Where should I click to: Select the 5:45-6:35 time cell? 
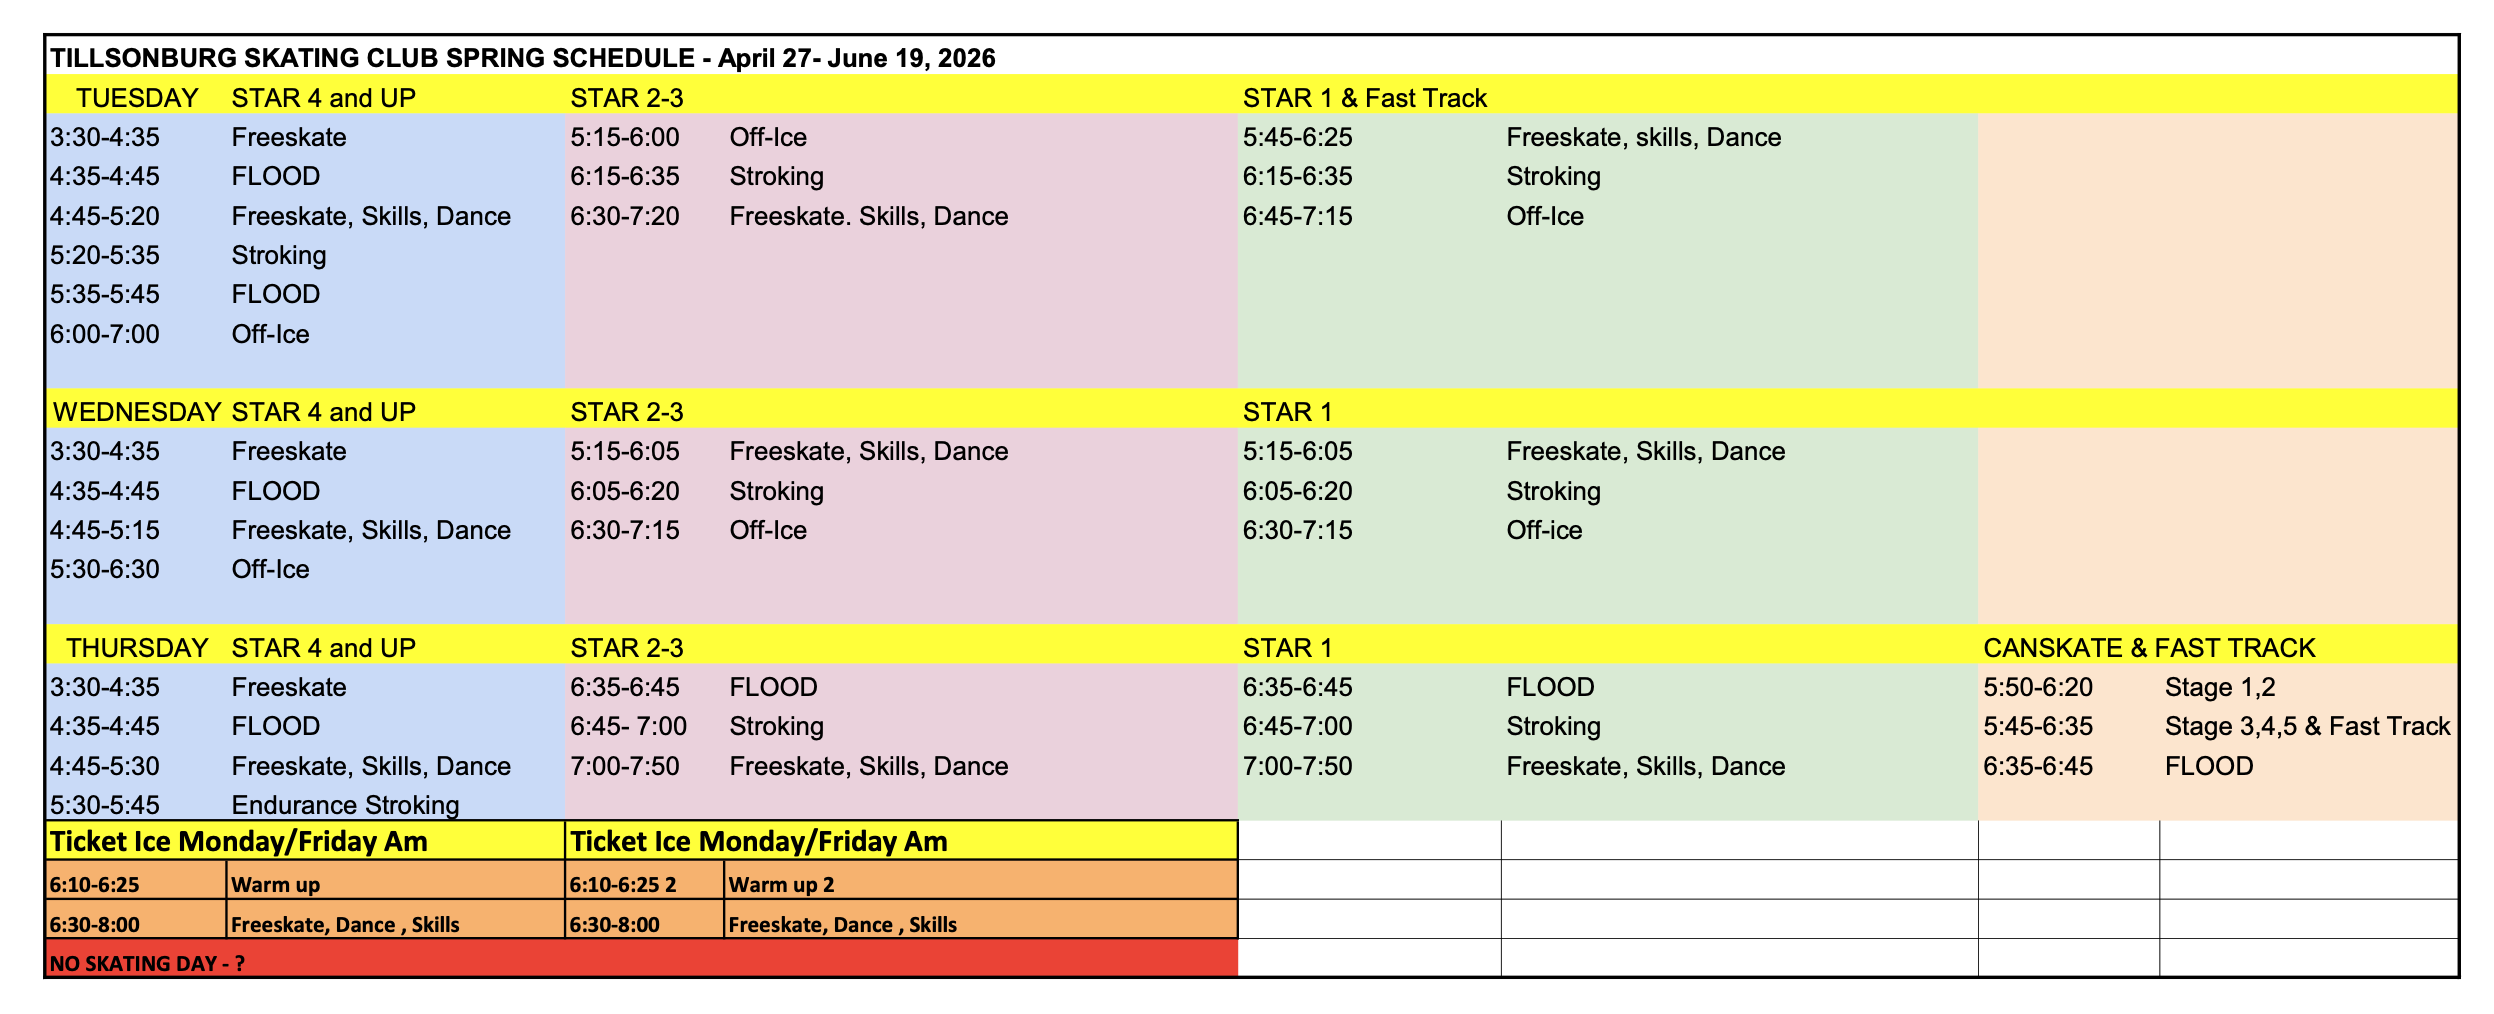pyautogui.click(x=2038, y=726)
